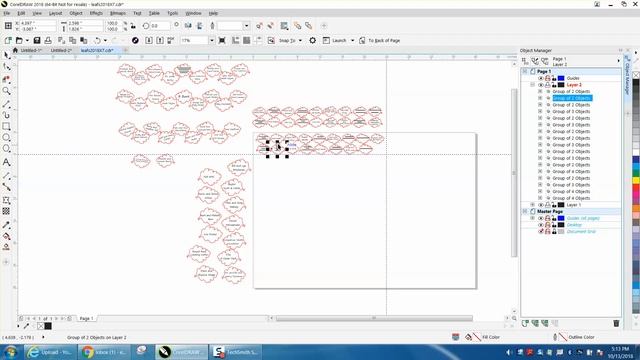The height and width of the screenshot is (360, 640).
Task: Select the Ellipse tool
Action: pyautogui.click(x=6, y=138)
